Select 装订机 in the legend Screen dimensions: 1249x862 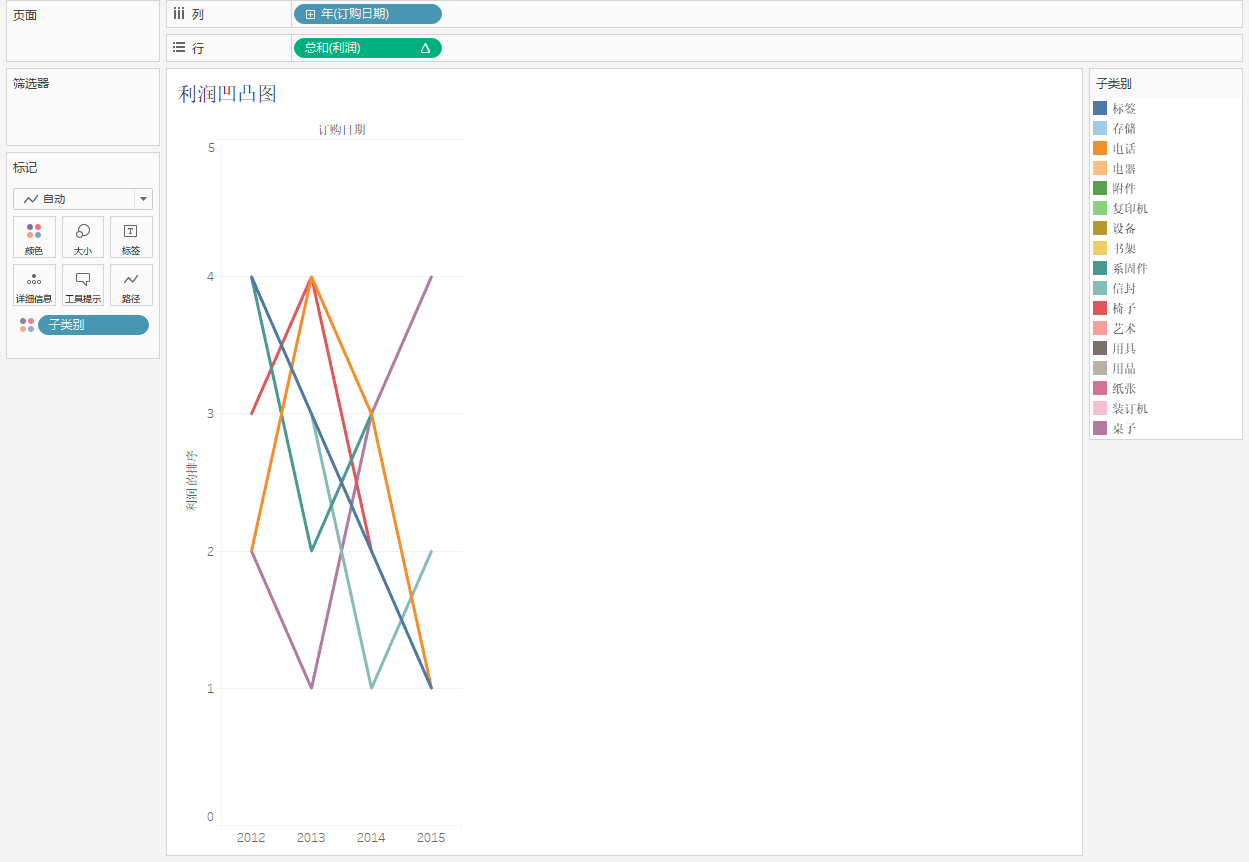click(1130, 408)
